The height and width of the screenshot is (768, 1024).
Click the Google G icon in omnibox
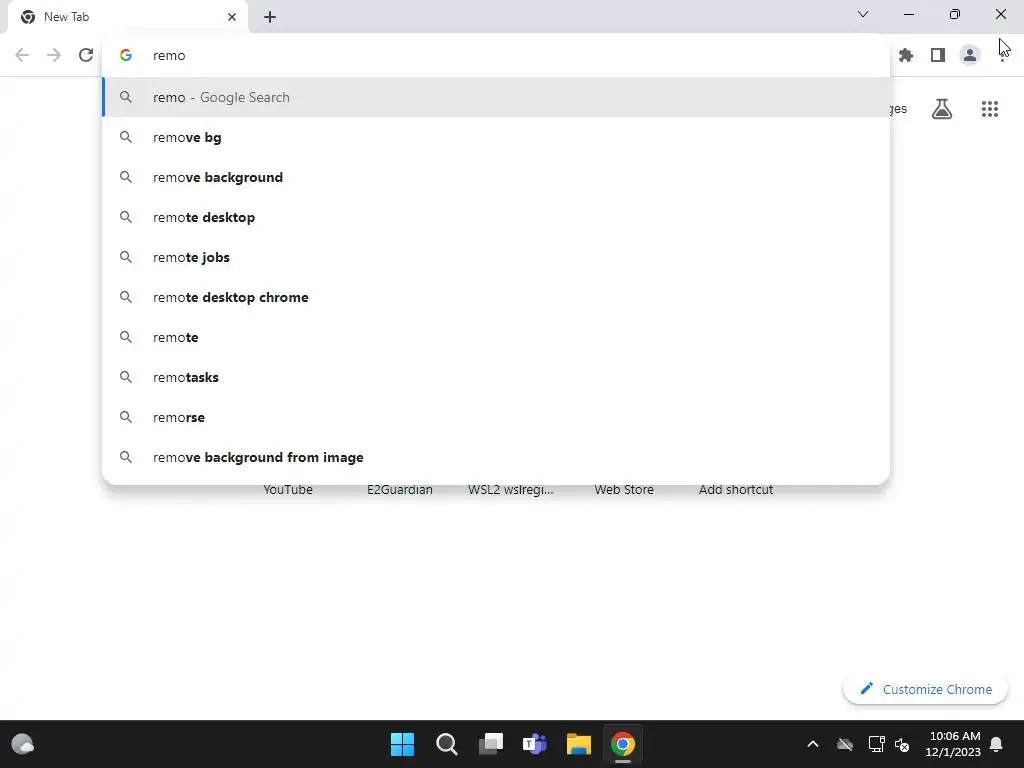(x=126, y=55)
